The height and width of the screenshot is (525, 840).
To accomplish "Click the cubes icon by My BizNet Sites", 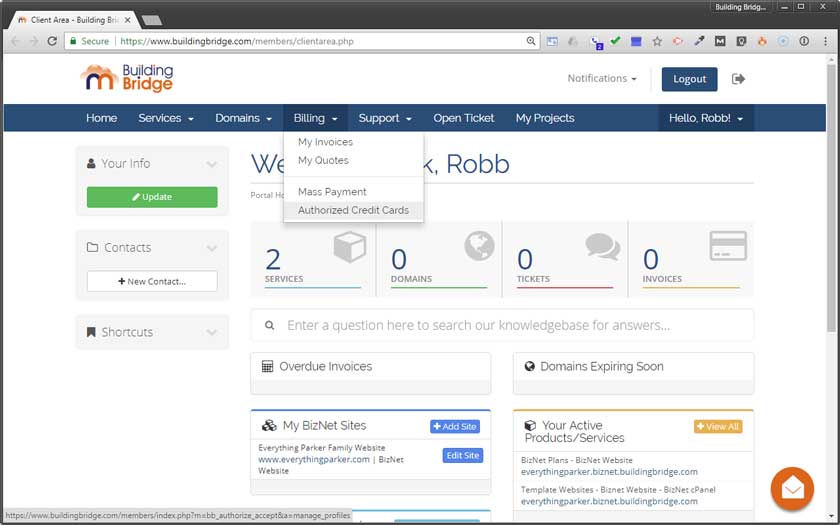I will tap(269, 426).
